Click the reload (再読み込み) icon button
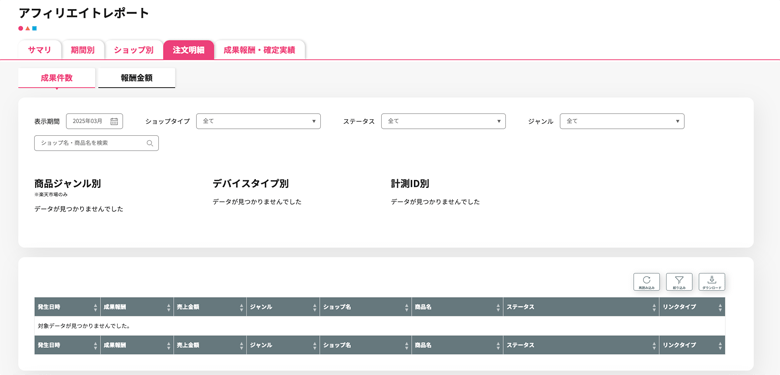780x375 pixels. pyautogui.click(x=646, y=282)
